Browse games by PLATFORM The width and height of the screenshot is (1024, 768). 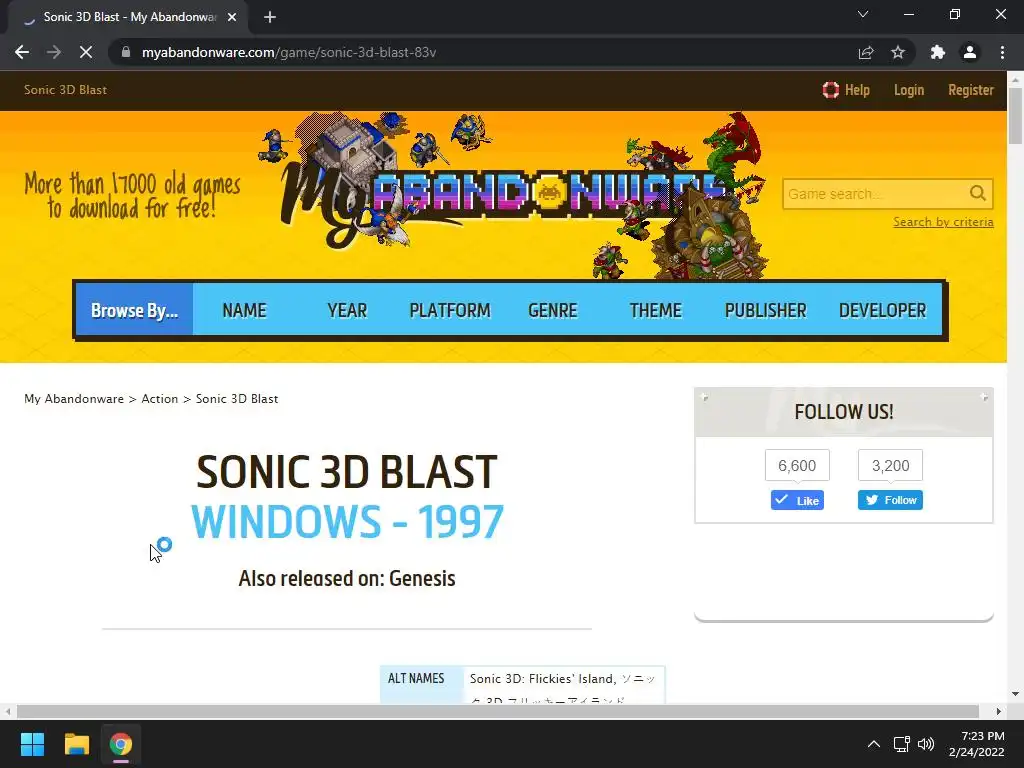[449, 310]
